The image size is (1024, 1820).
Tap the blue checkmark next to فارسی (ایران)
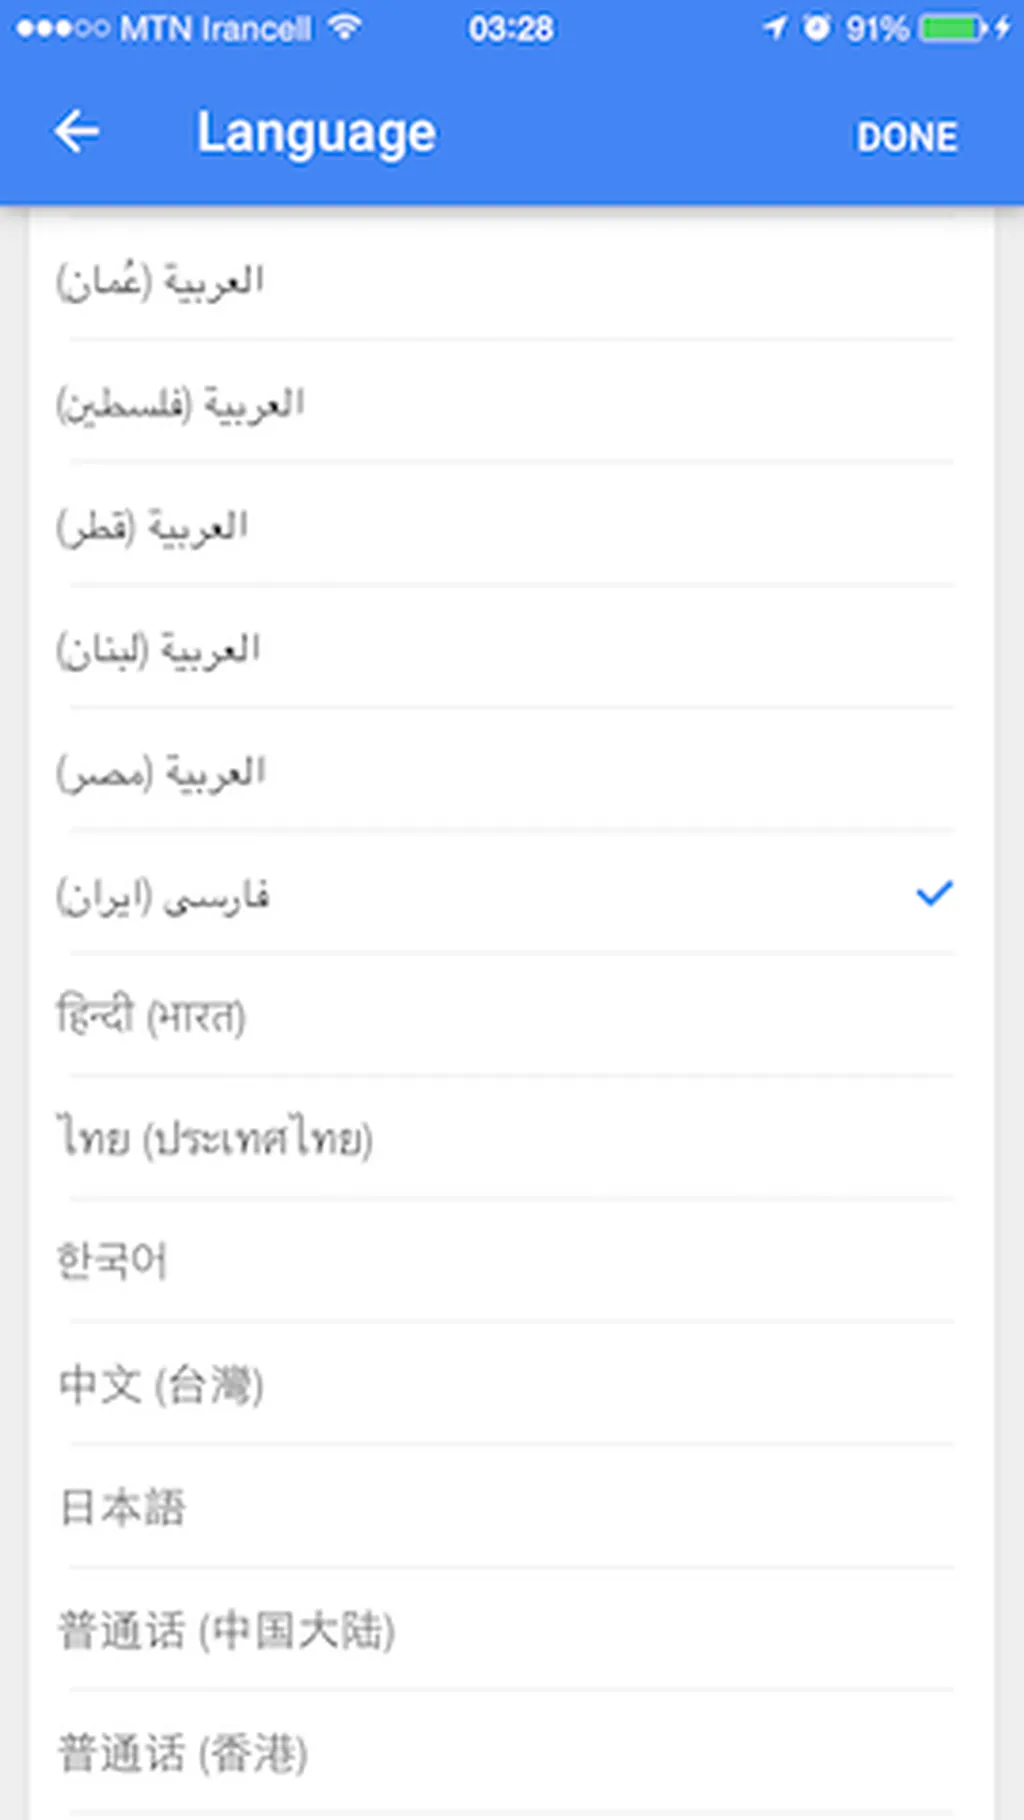pyautogui.click(x=935, y=893)
